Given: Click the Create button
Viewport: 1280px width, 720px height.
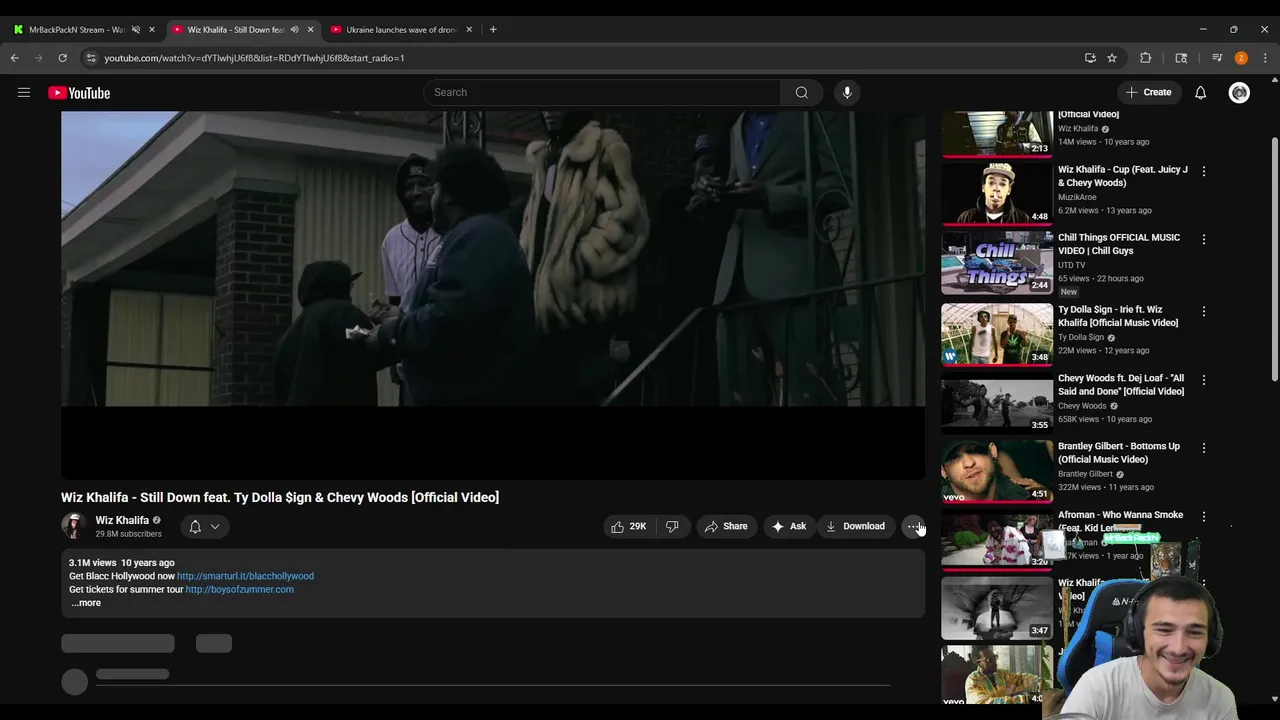Looking at the screenshot, I should click(1148, 92).
